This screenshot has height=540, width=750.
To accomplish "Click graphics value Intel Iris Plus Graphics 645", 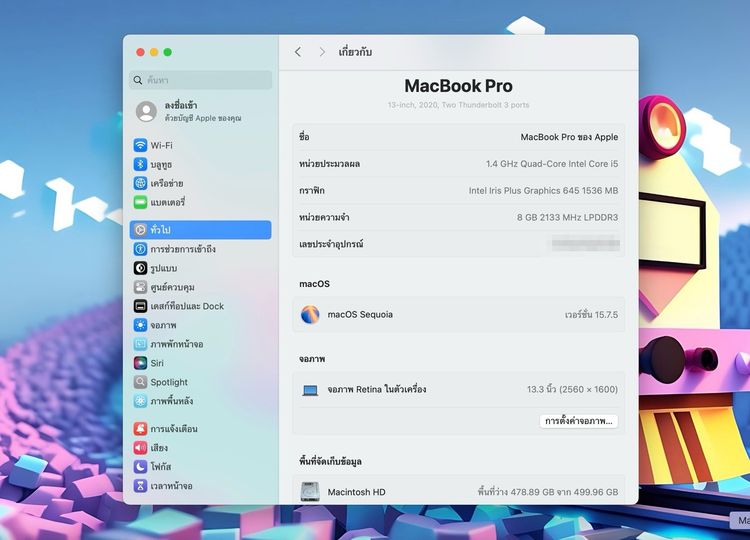I will (524, 190).
